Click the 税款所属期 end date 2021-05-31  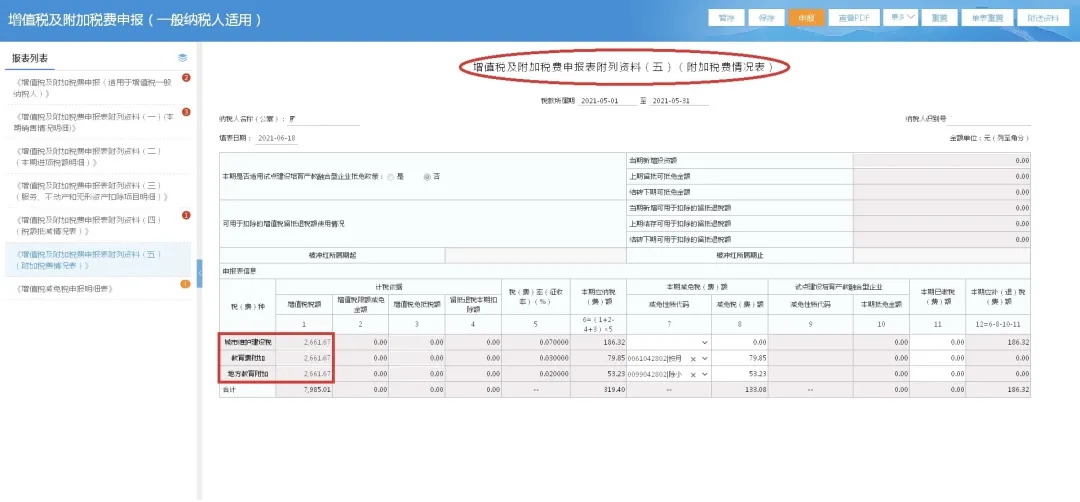[x=679, y=101]
